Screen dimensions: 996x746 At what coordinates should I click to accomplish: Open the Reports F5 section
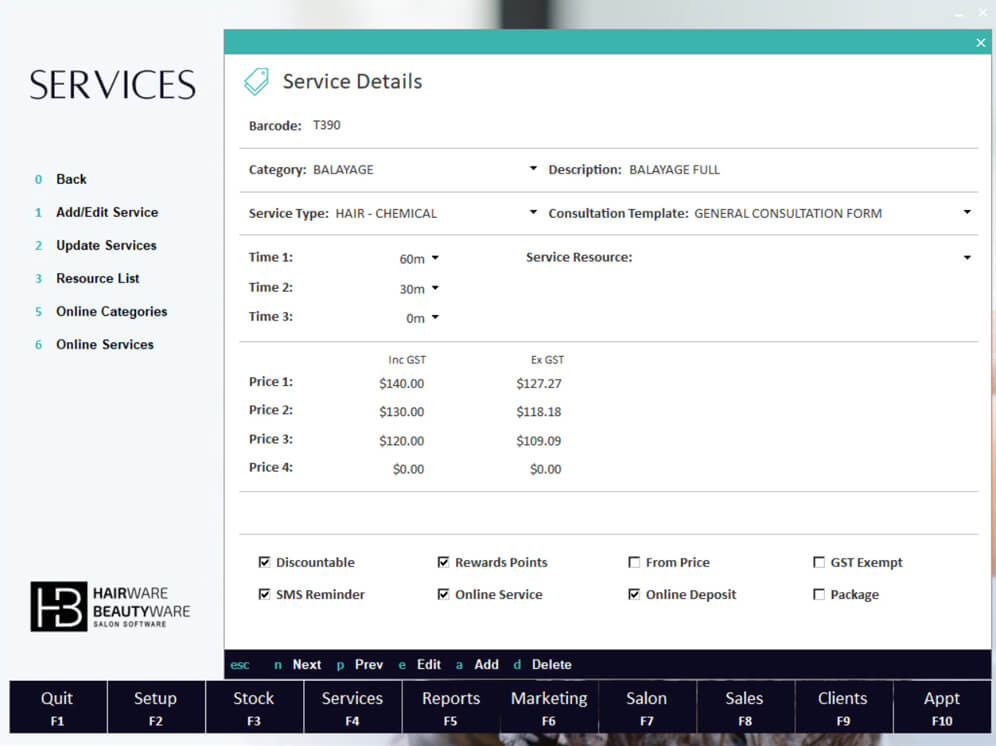coord(450,707)
